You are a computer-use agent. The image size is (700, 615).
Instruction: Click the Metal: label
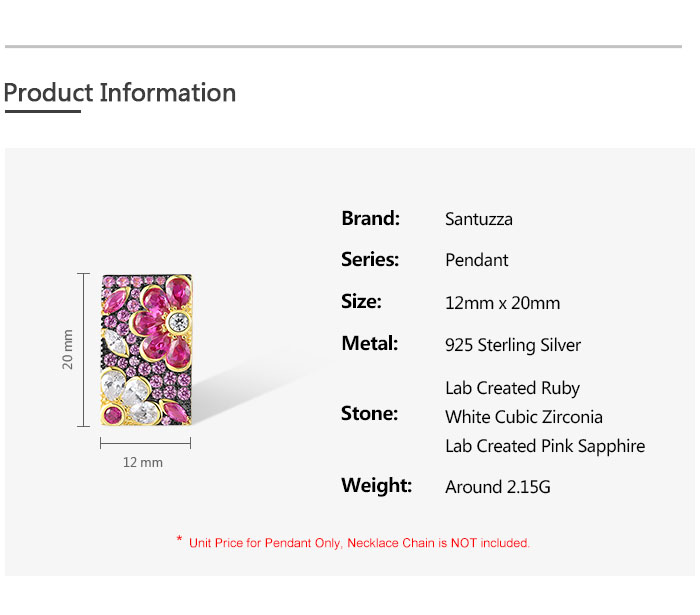pyautogui.click(x=370, y=343)
